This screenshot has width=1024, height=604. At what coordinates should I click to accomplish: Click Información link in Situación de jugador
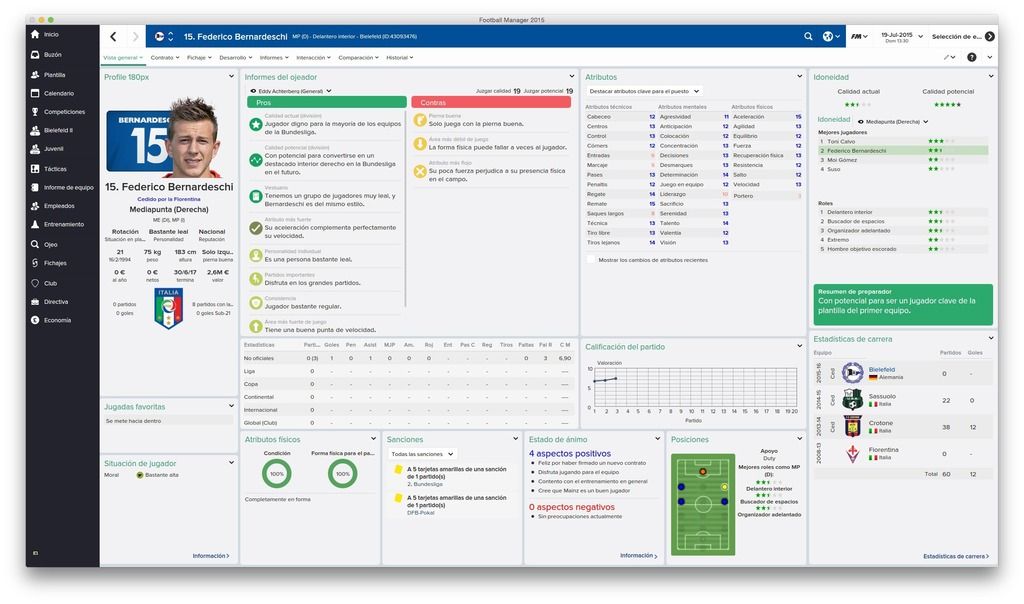pos(210,556)
